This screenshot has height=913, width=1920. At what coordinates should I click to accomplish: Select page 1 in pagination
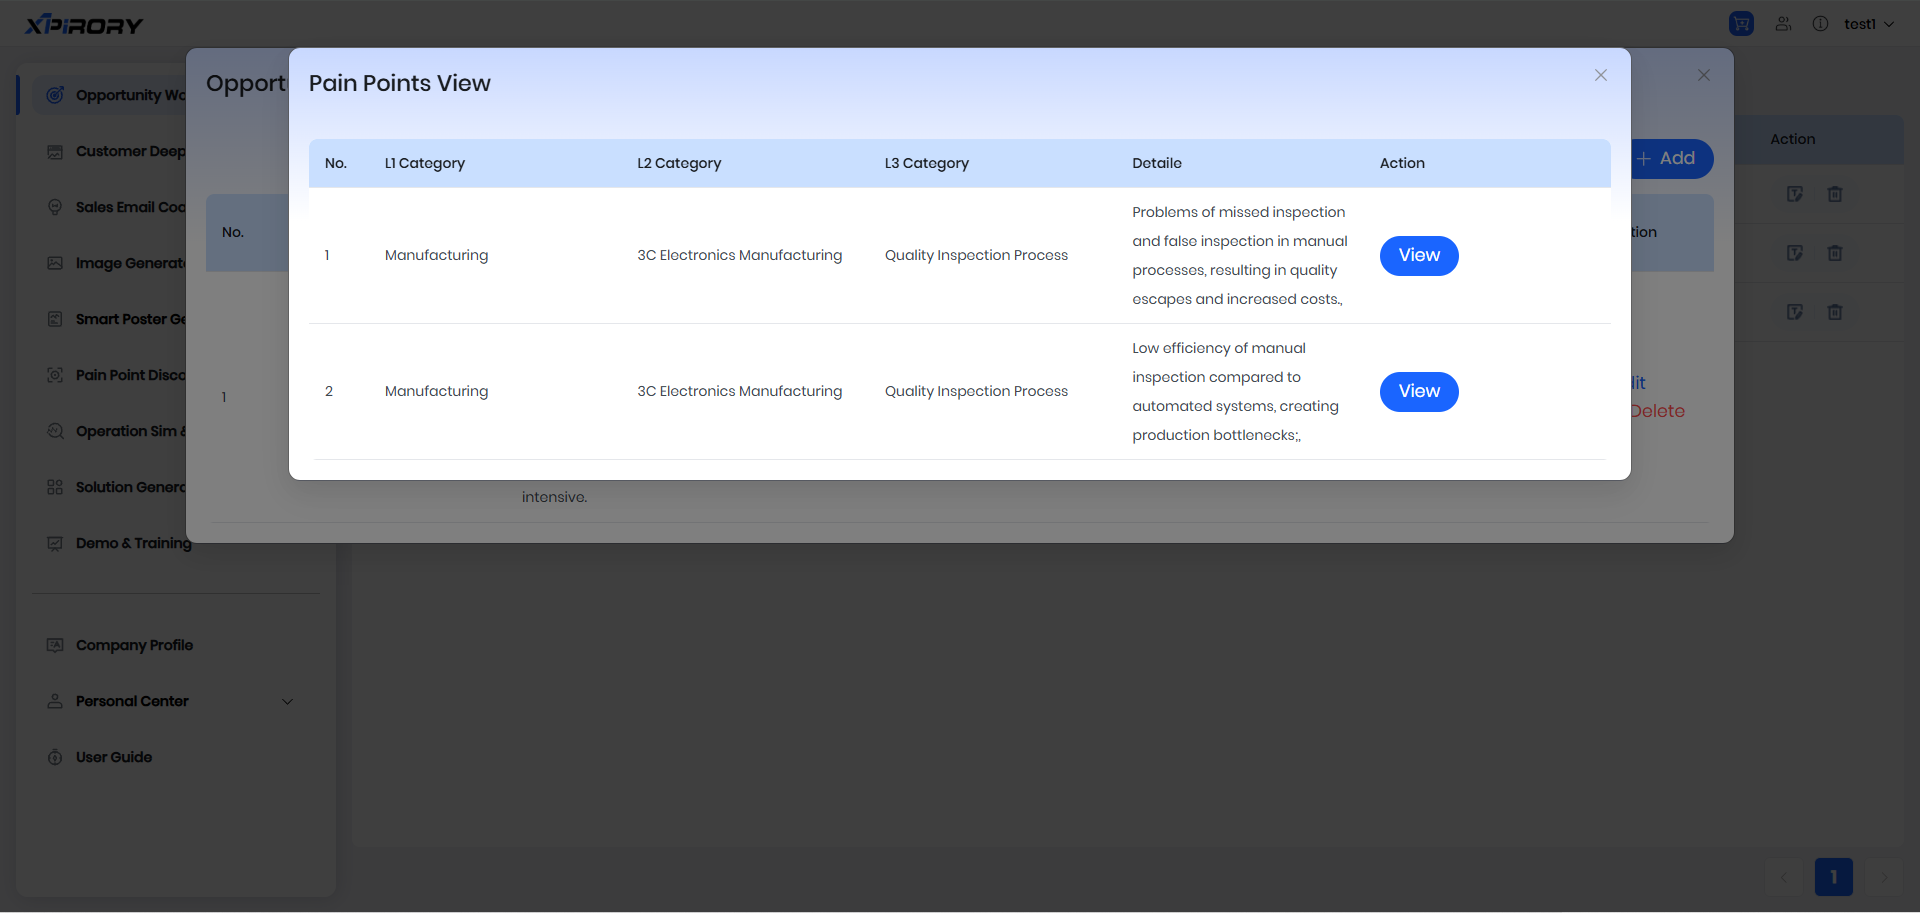(x=1833, y=877)
